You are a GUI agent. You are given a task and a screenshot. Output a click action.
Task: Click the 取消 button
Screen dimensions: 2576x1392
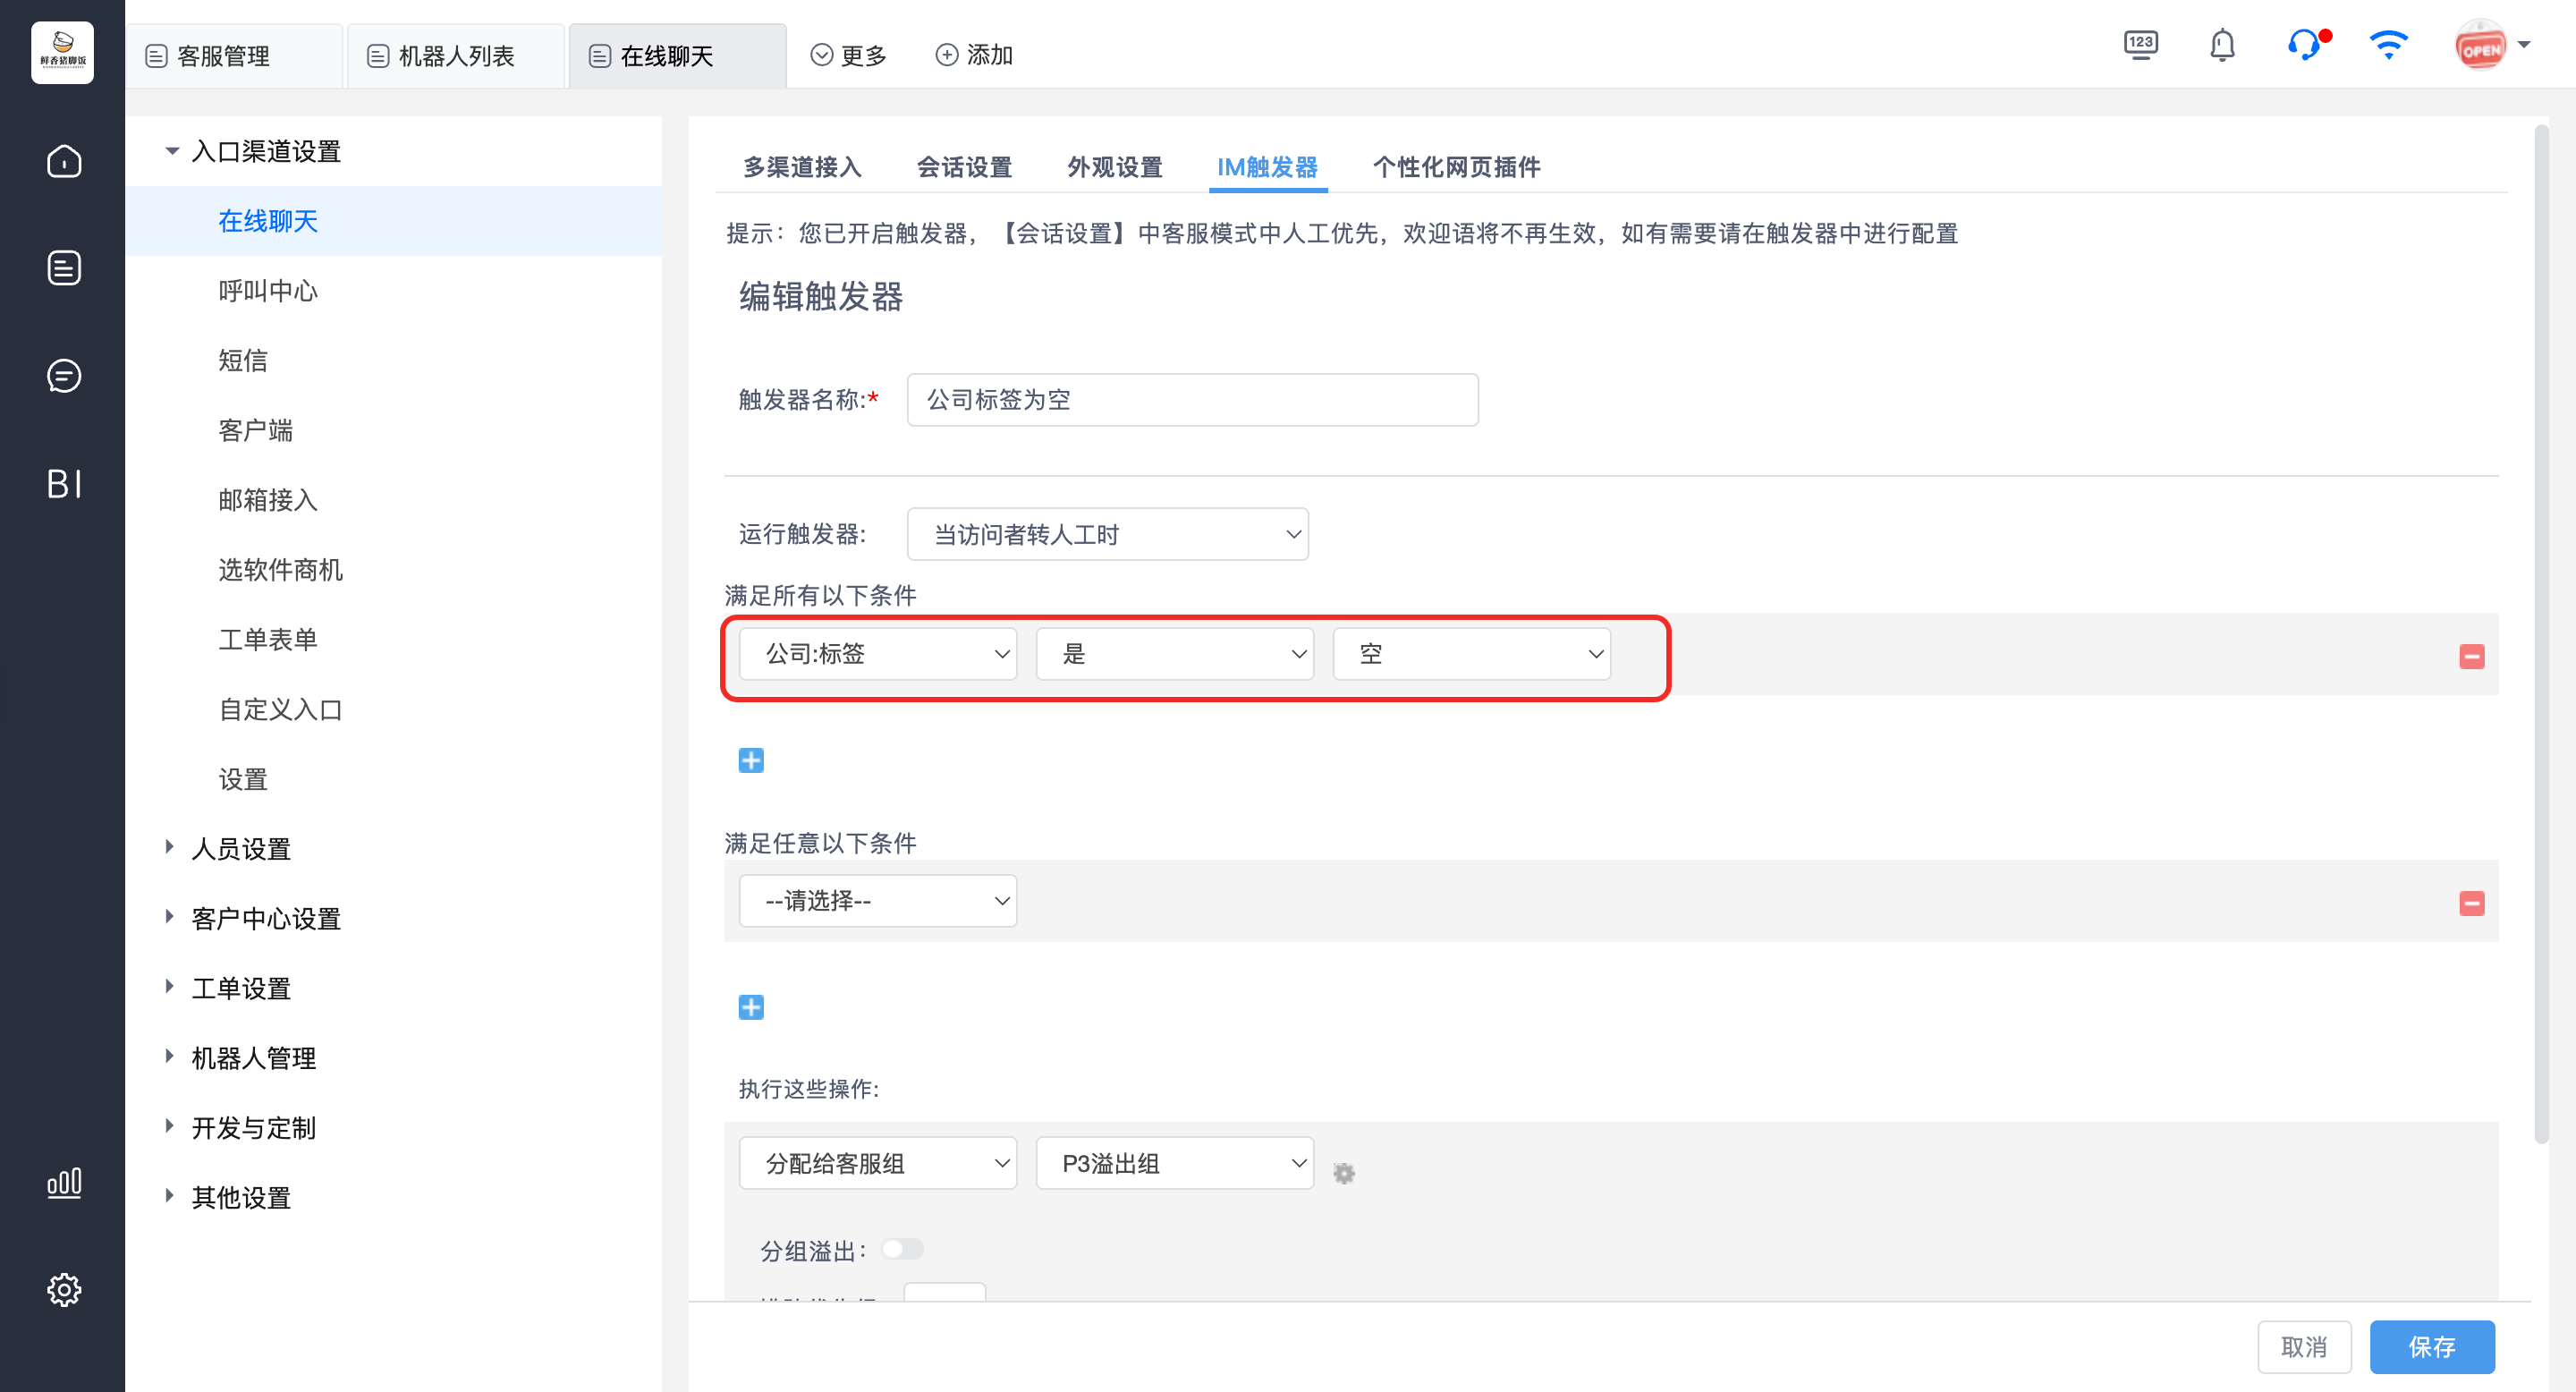click(x=2304, y=1347)
